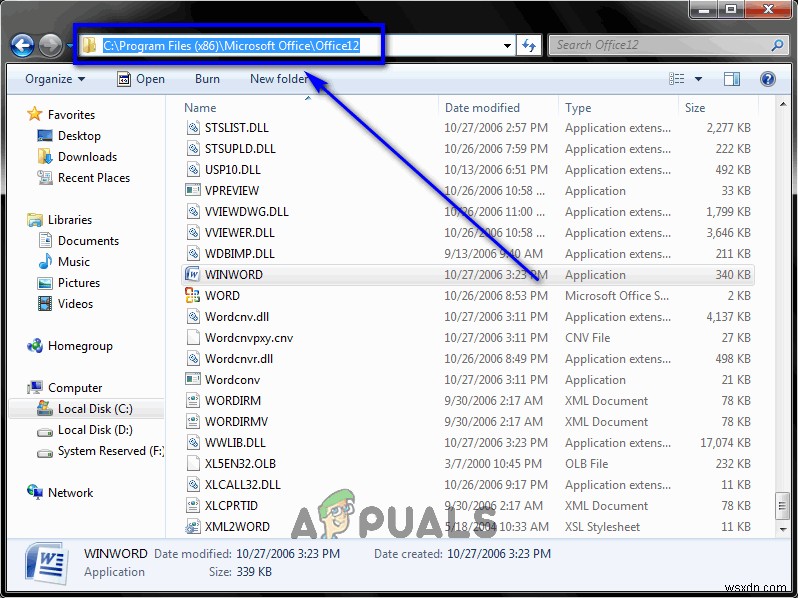
Task: Click the search magnifier icon
Action: pyautogui.click(x=777, y=45)
